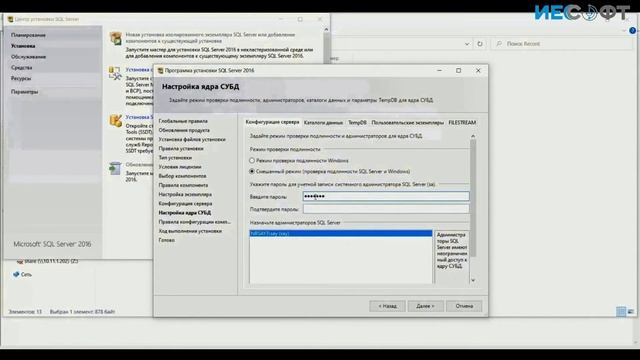Viewport: 640px width, 360px height.
Task: Click the Сеть network icon in Explorer
Action: [x=16, y=274]
